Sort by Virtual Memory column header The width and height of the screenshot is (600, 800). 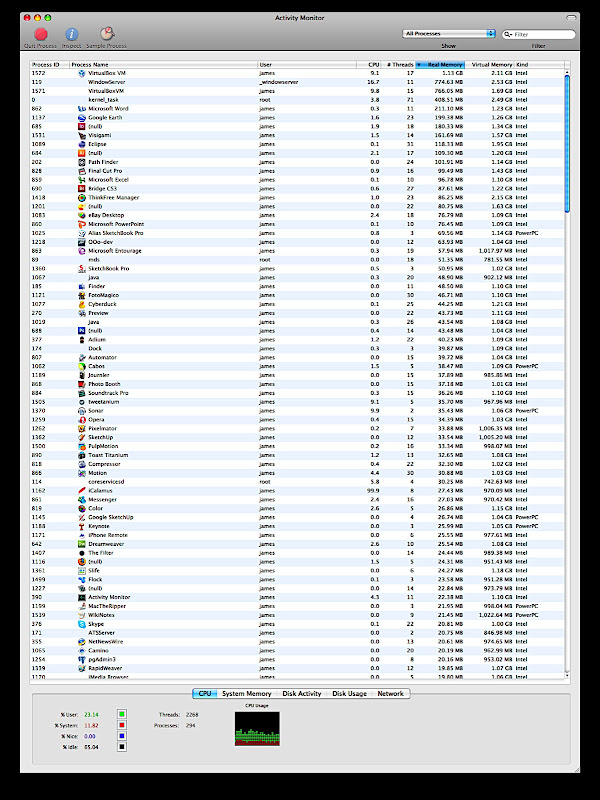click(x=489, y=65)
